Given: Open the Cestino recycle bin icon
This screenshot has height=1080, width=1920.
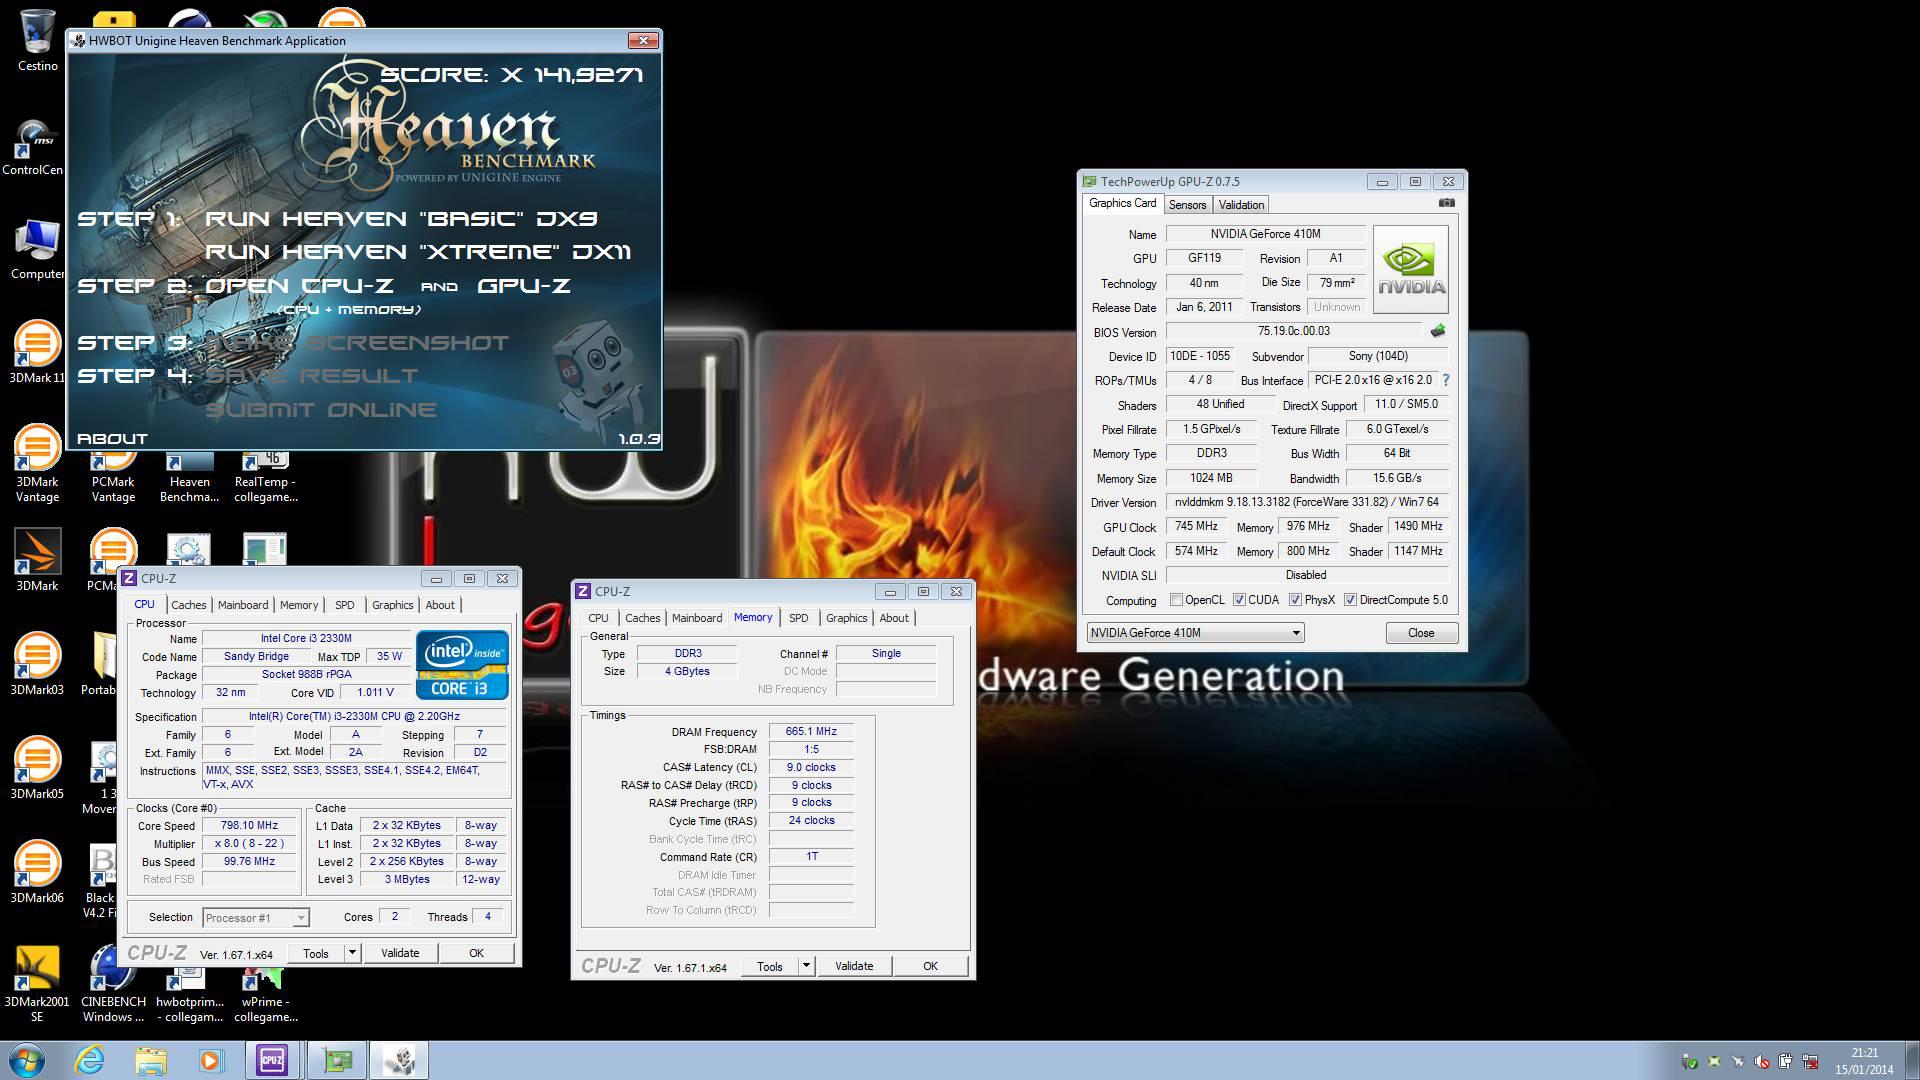Looking at the screenshot, I should [37, 38].
